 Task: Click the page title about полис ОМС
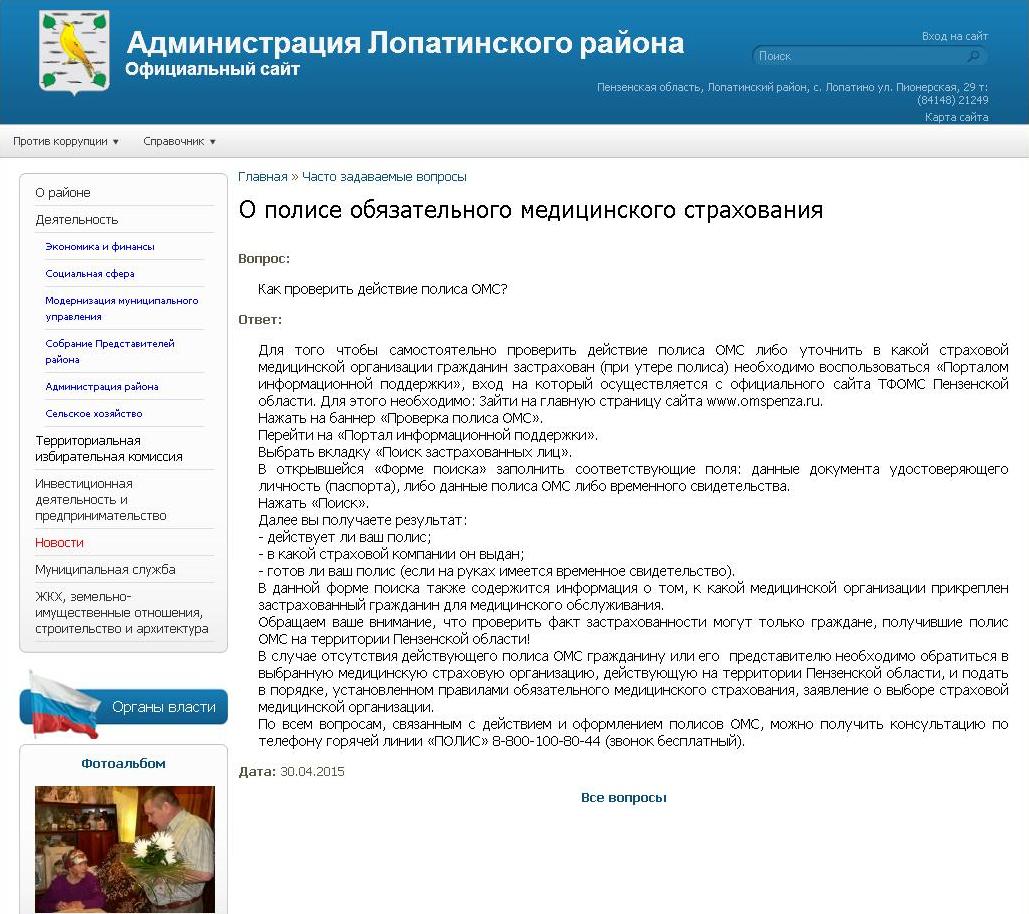click(530, 210)
